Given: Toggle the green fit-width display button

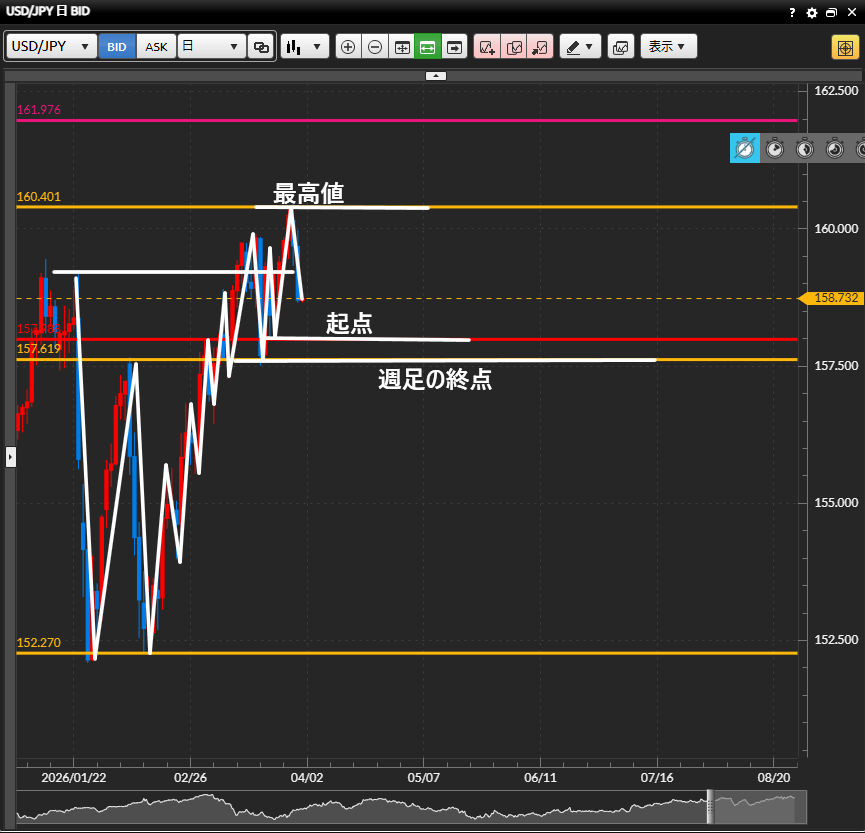Looking at the screenshot, I should pos(428,47).
